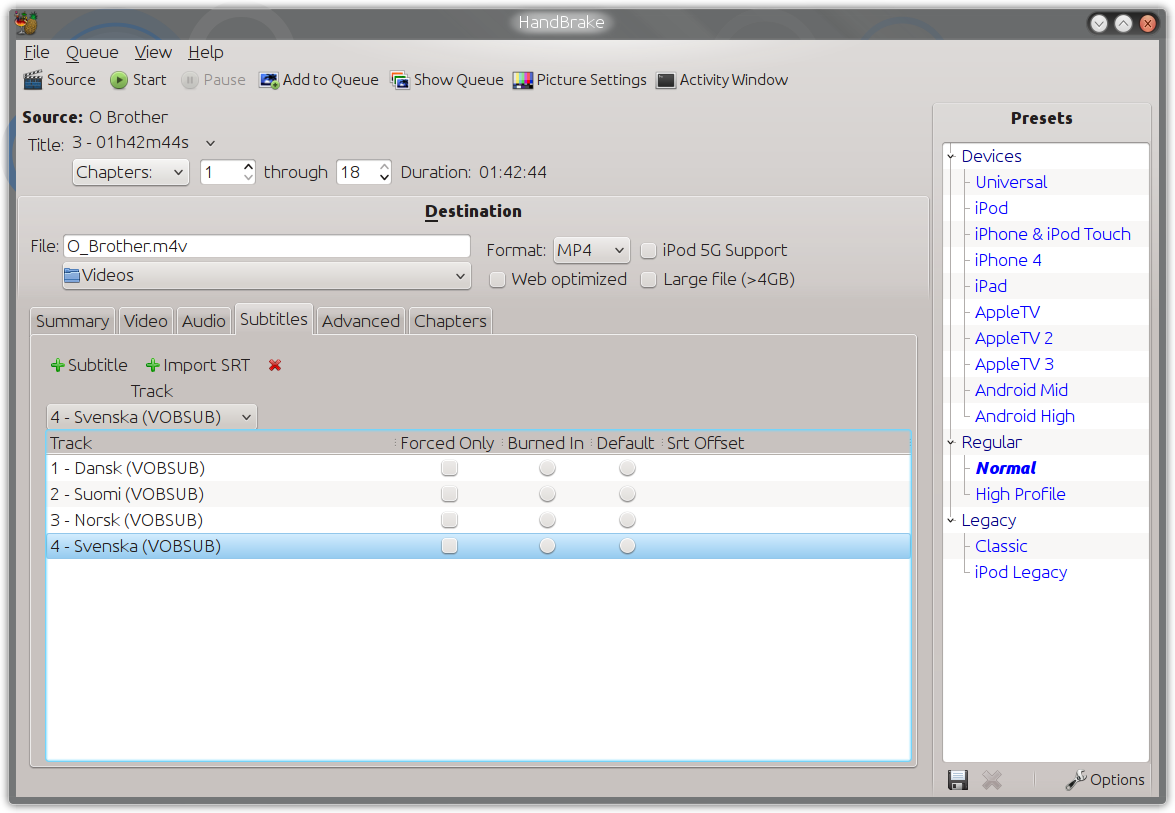Screen dimensions: 1175x813
Task: Collapse the Legacy preset group
Action: 951,521
